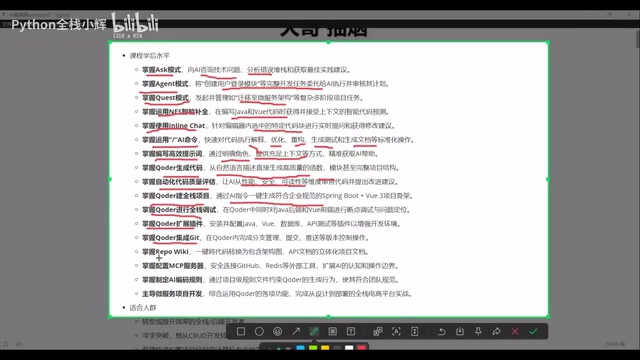Select the ellipse annotation tool
This screenshot has height=360, width=640.
point(259,331)
